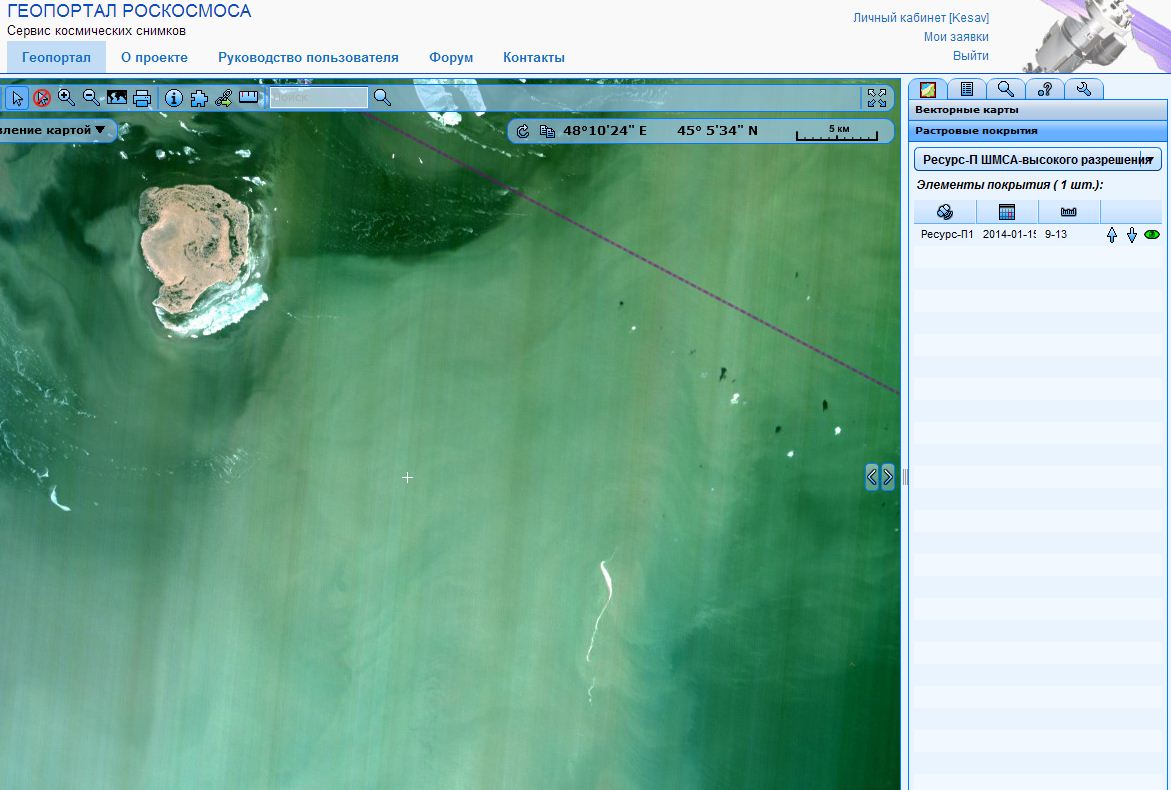Select the ruler measurement tool

(x=248, y=98)
